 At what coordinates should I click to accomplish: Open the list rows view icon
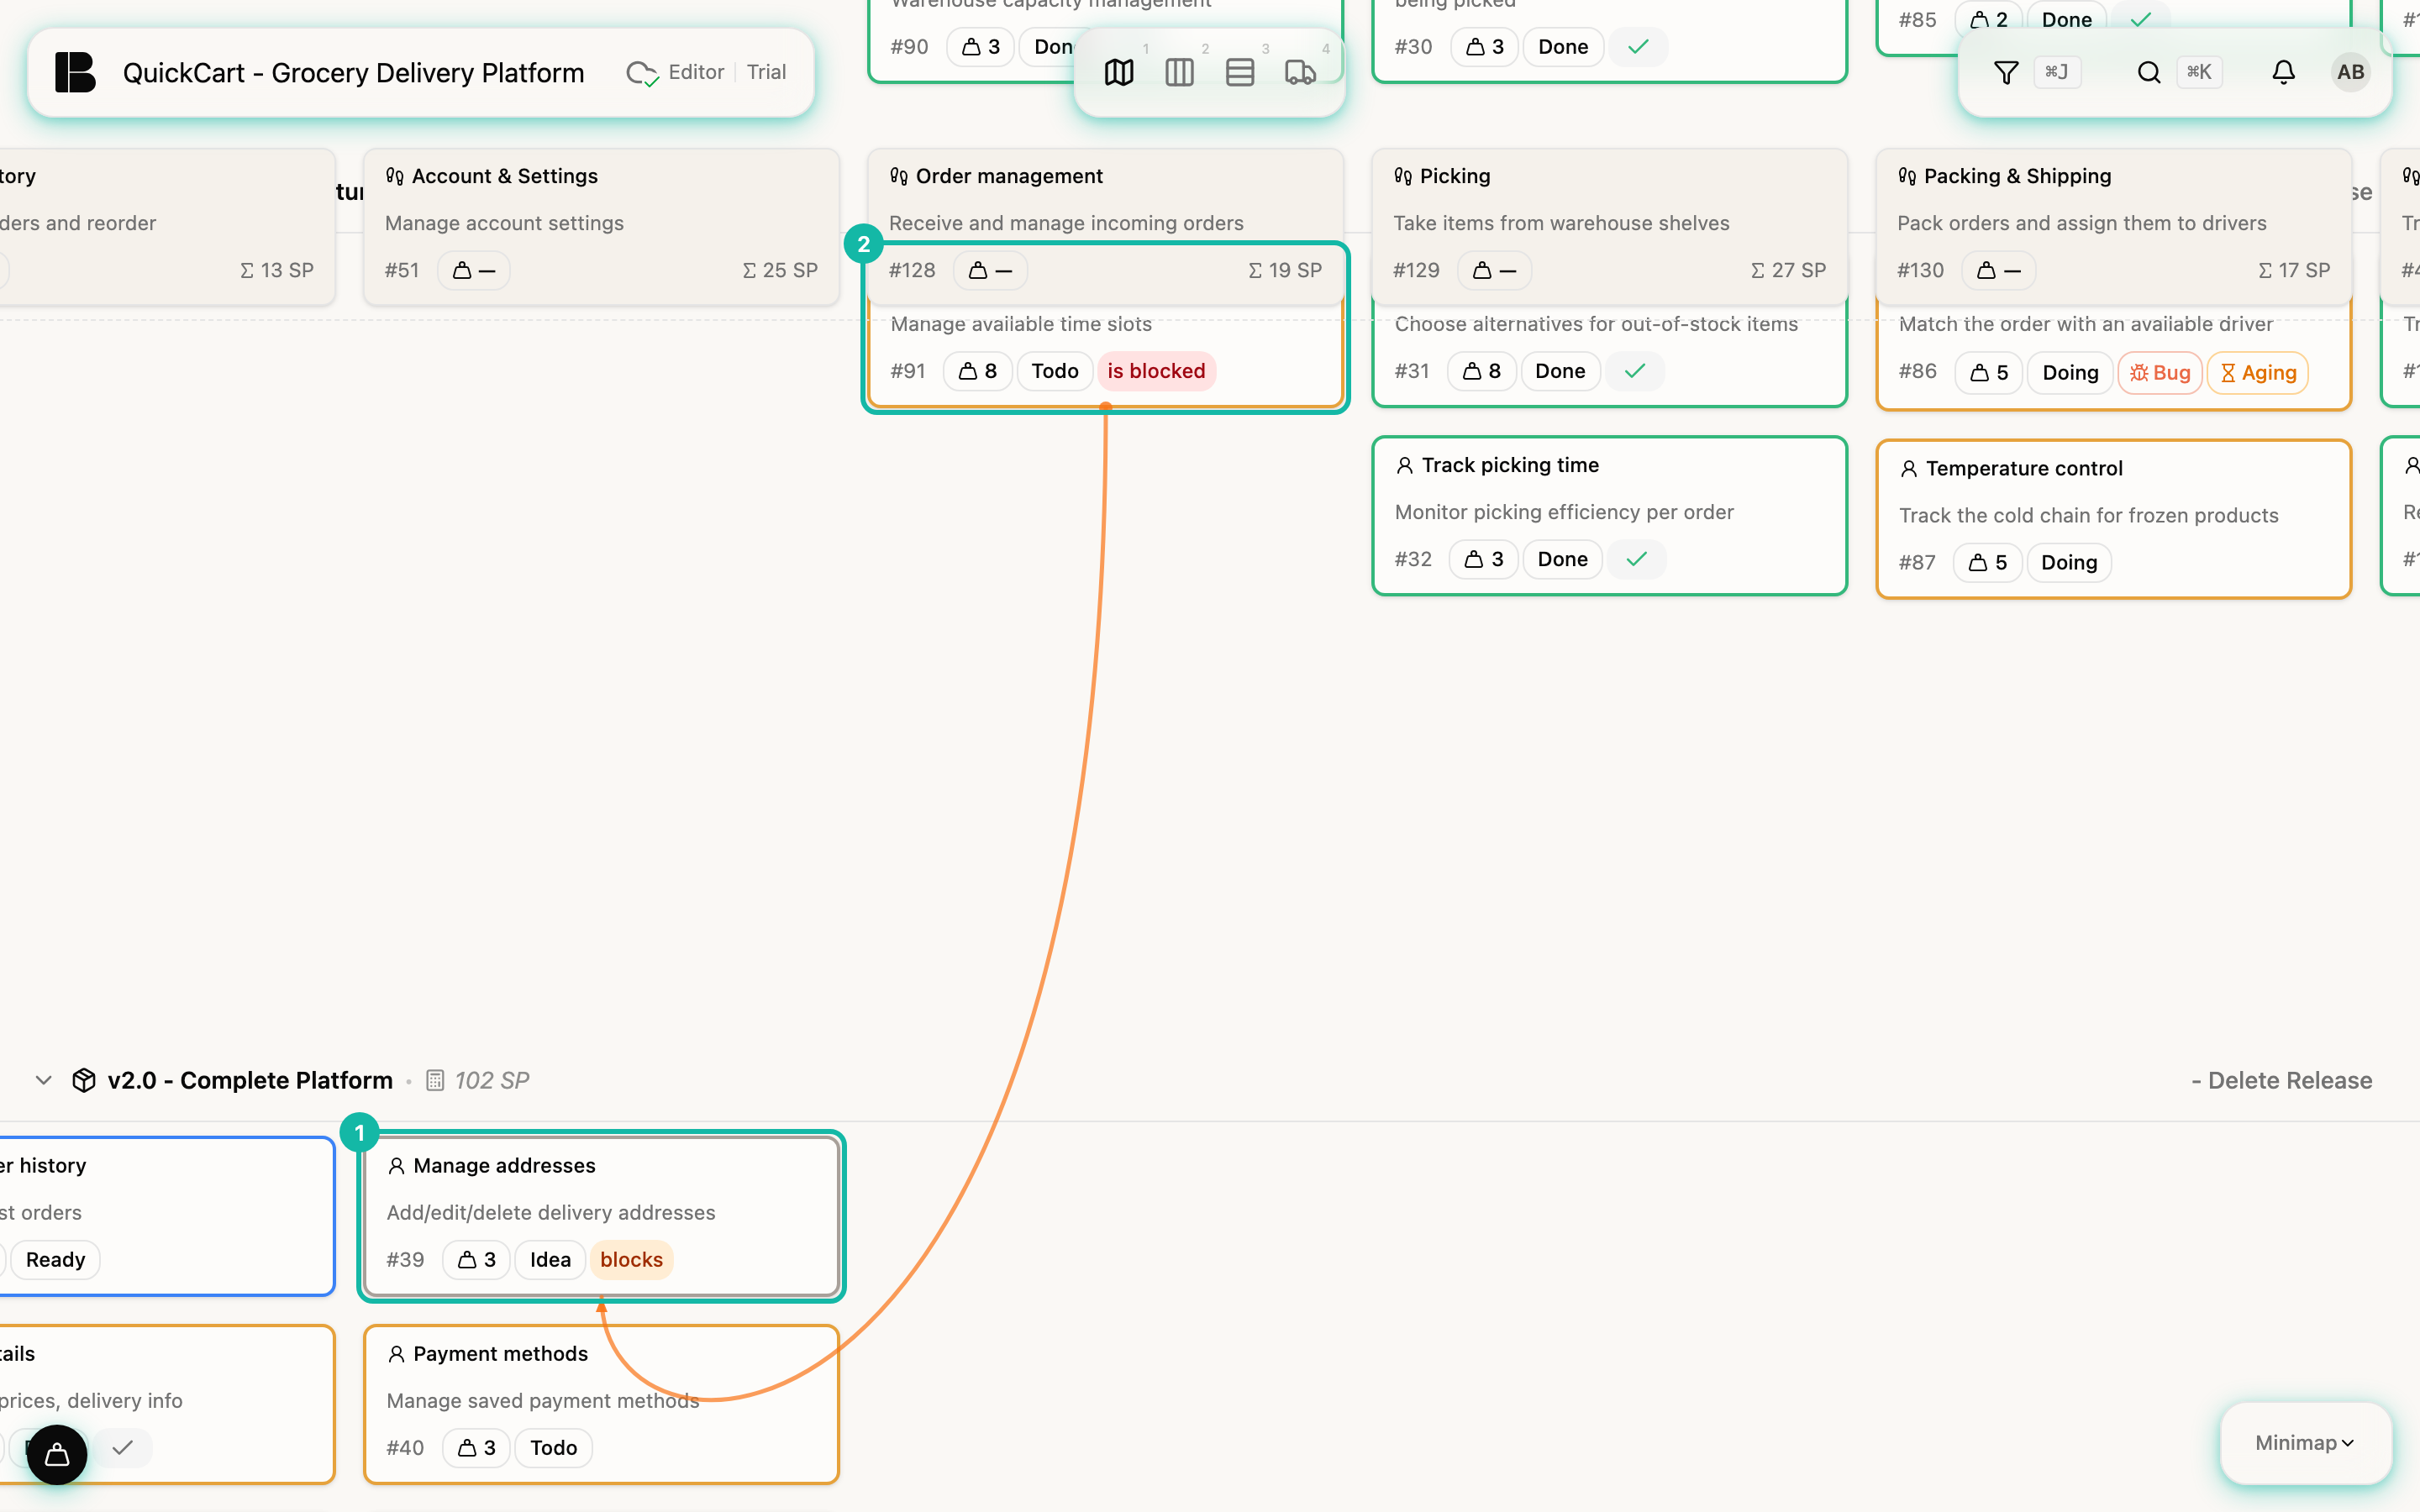click(x=1240, y=72)
